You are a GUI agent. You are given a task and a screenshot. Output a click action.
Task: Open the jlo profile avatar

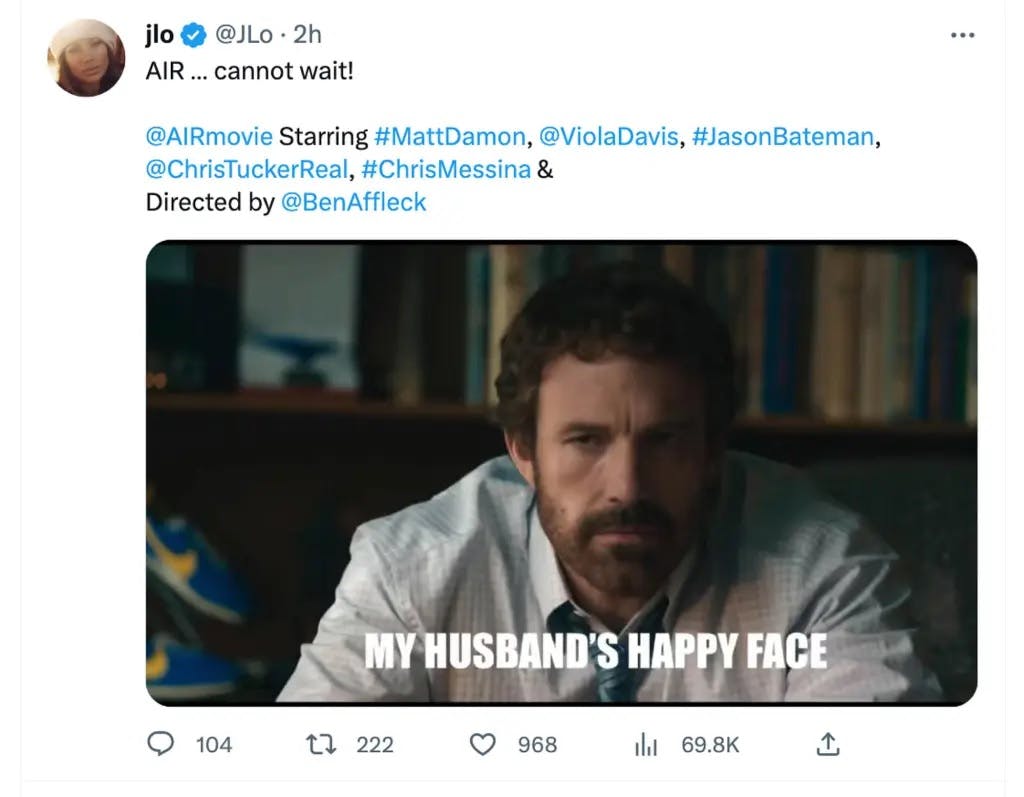tap(86, 57)
